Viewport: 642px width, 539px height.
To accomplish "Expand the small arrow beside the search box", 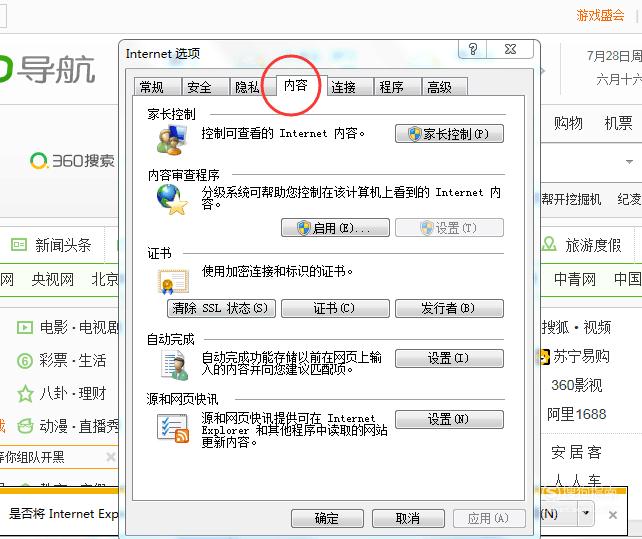I will coord(629,162).
